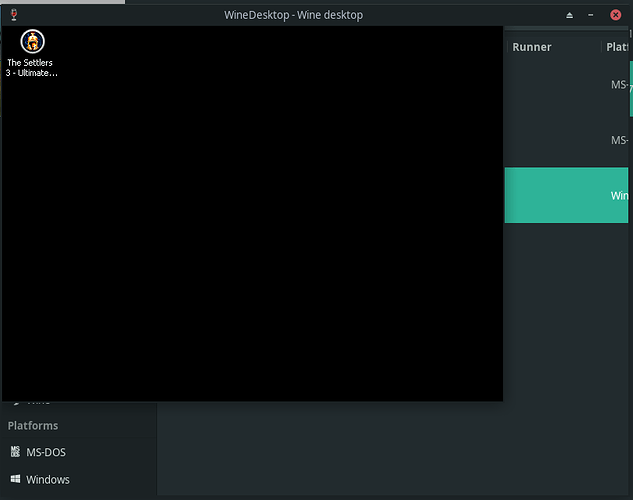Click the MS-DOS platform icon in sidebar

15,452
